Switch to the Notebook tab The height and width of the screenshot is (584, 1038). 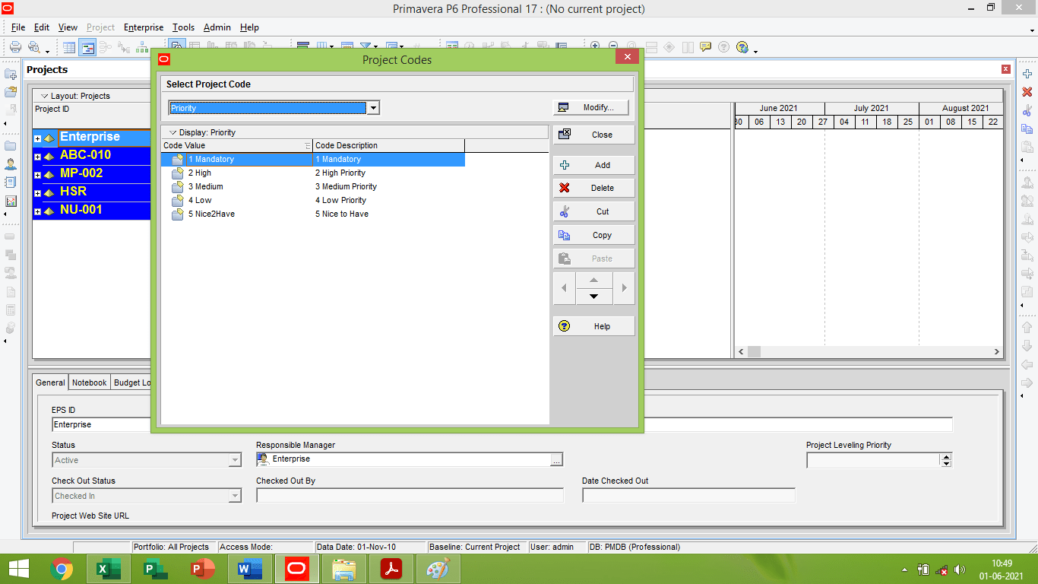[x=89, y=382]
